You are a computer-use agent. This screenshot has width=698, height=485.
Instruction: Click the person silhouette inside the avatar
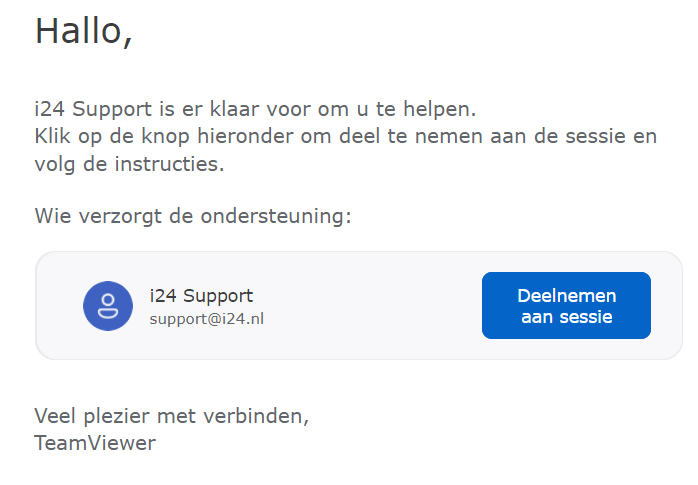(108, 306)
